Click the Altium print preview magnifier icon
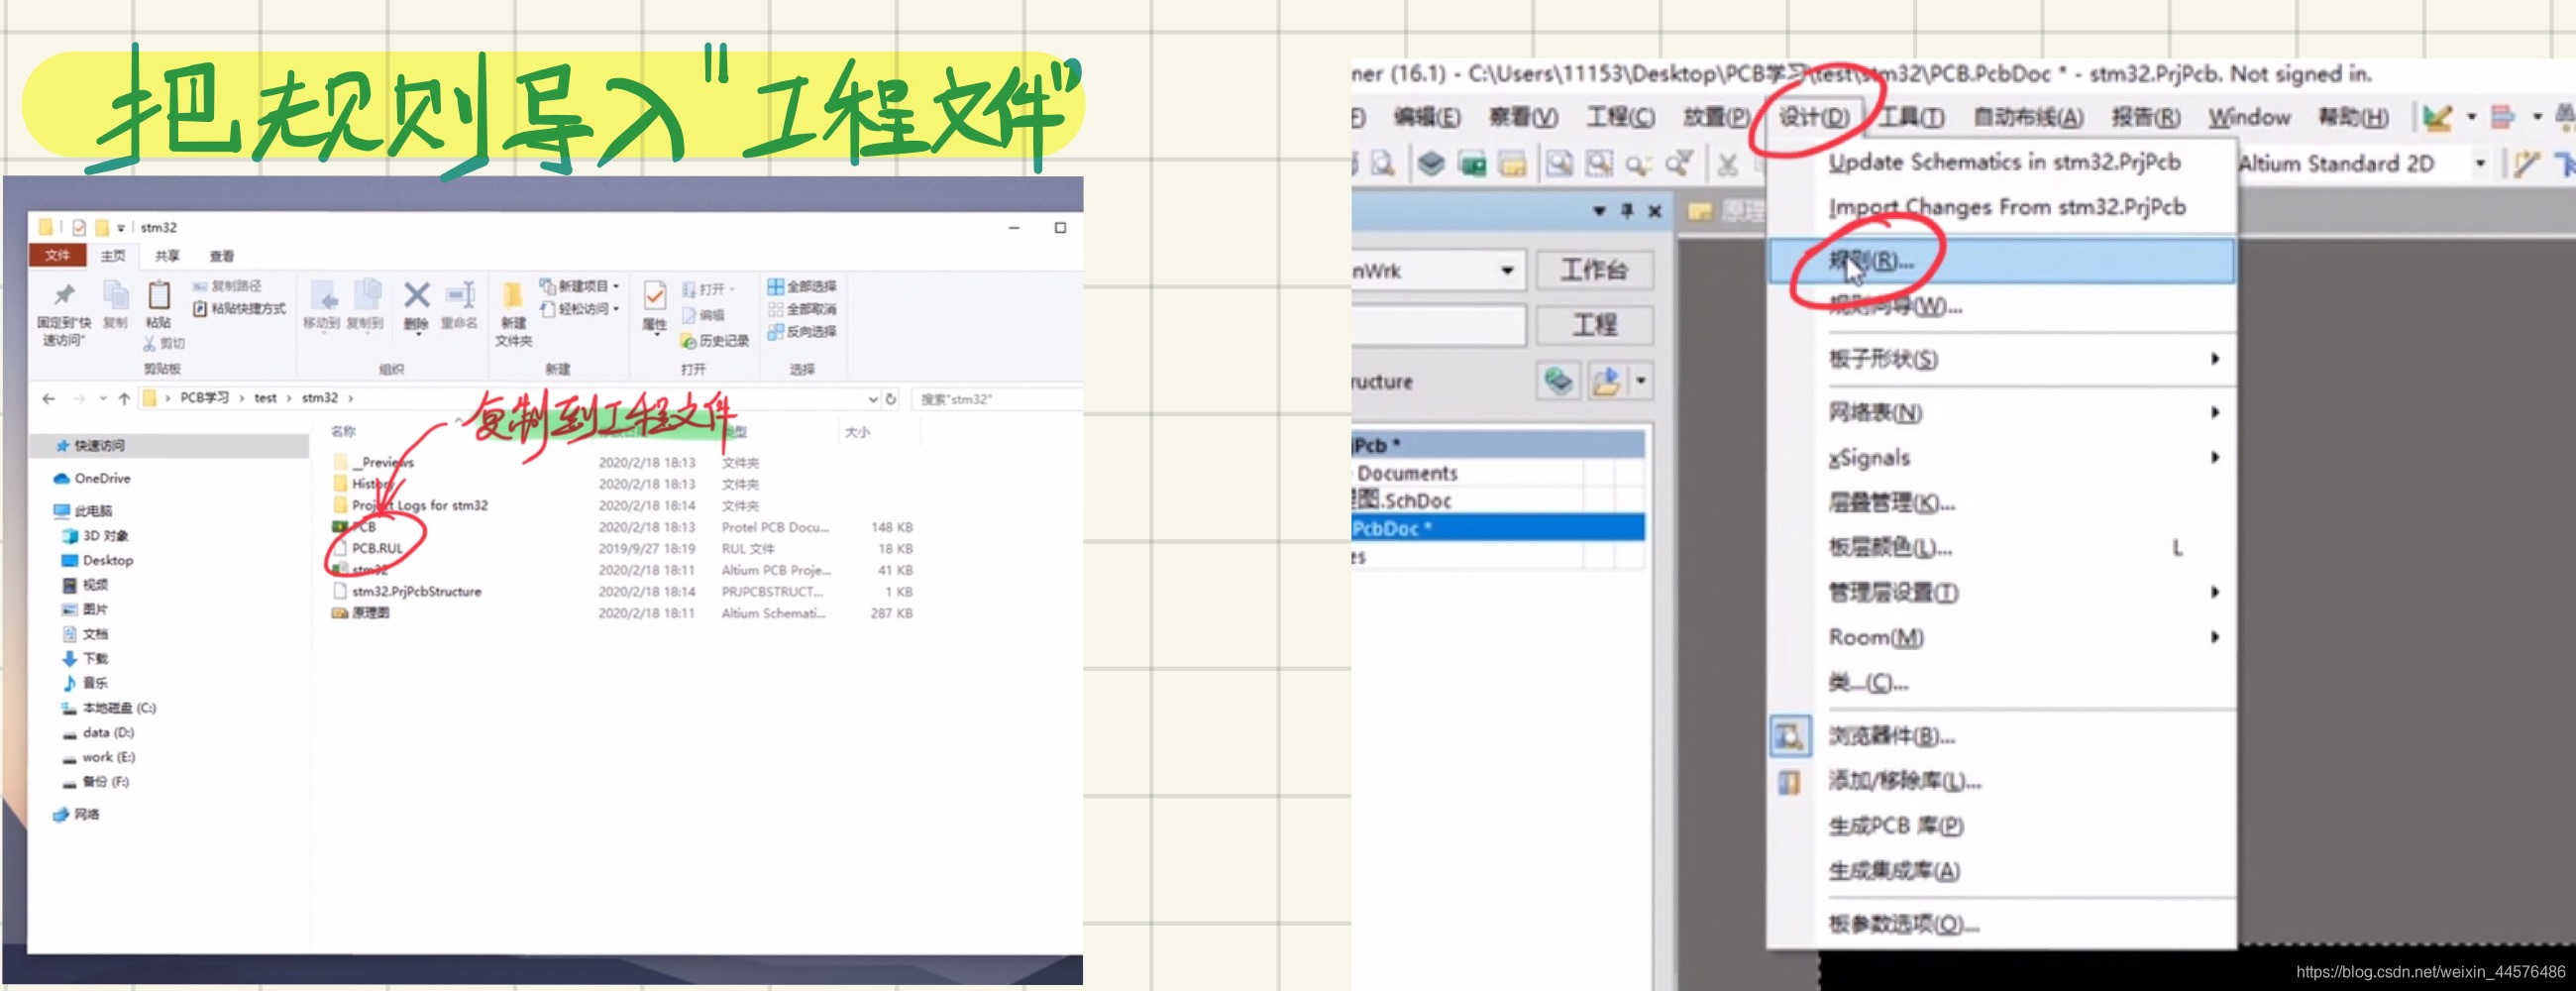This screenshot has height=991, width=2576. [x=1383, y=162]
